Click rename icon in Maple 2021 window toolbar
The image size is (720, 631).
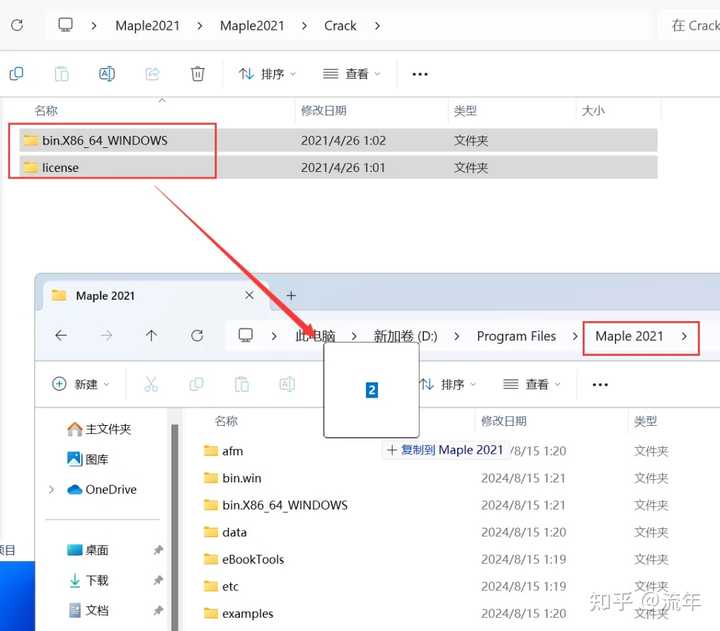pos(287,384)
